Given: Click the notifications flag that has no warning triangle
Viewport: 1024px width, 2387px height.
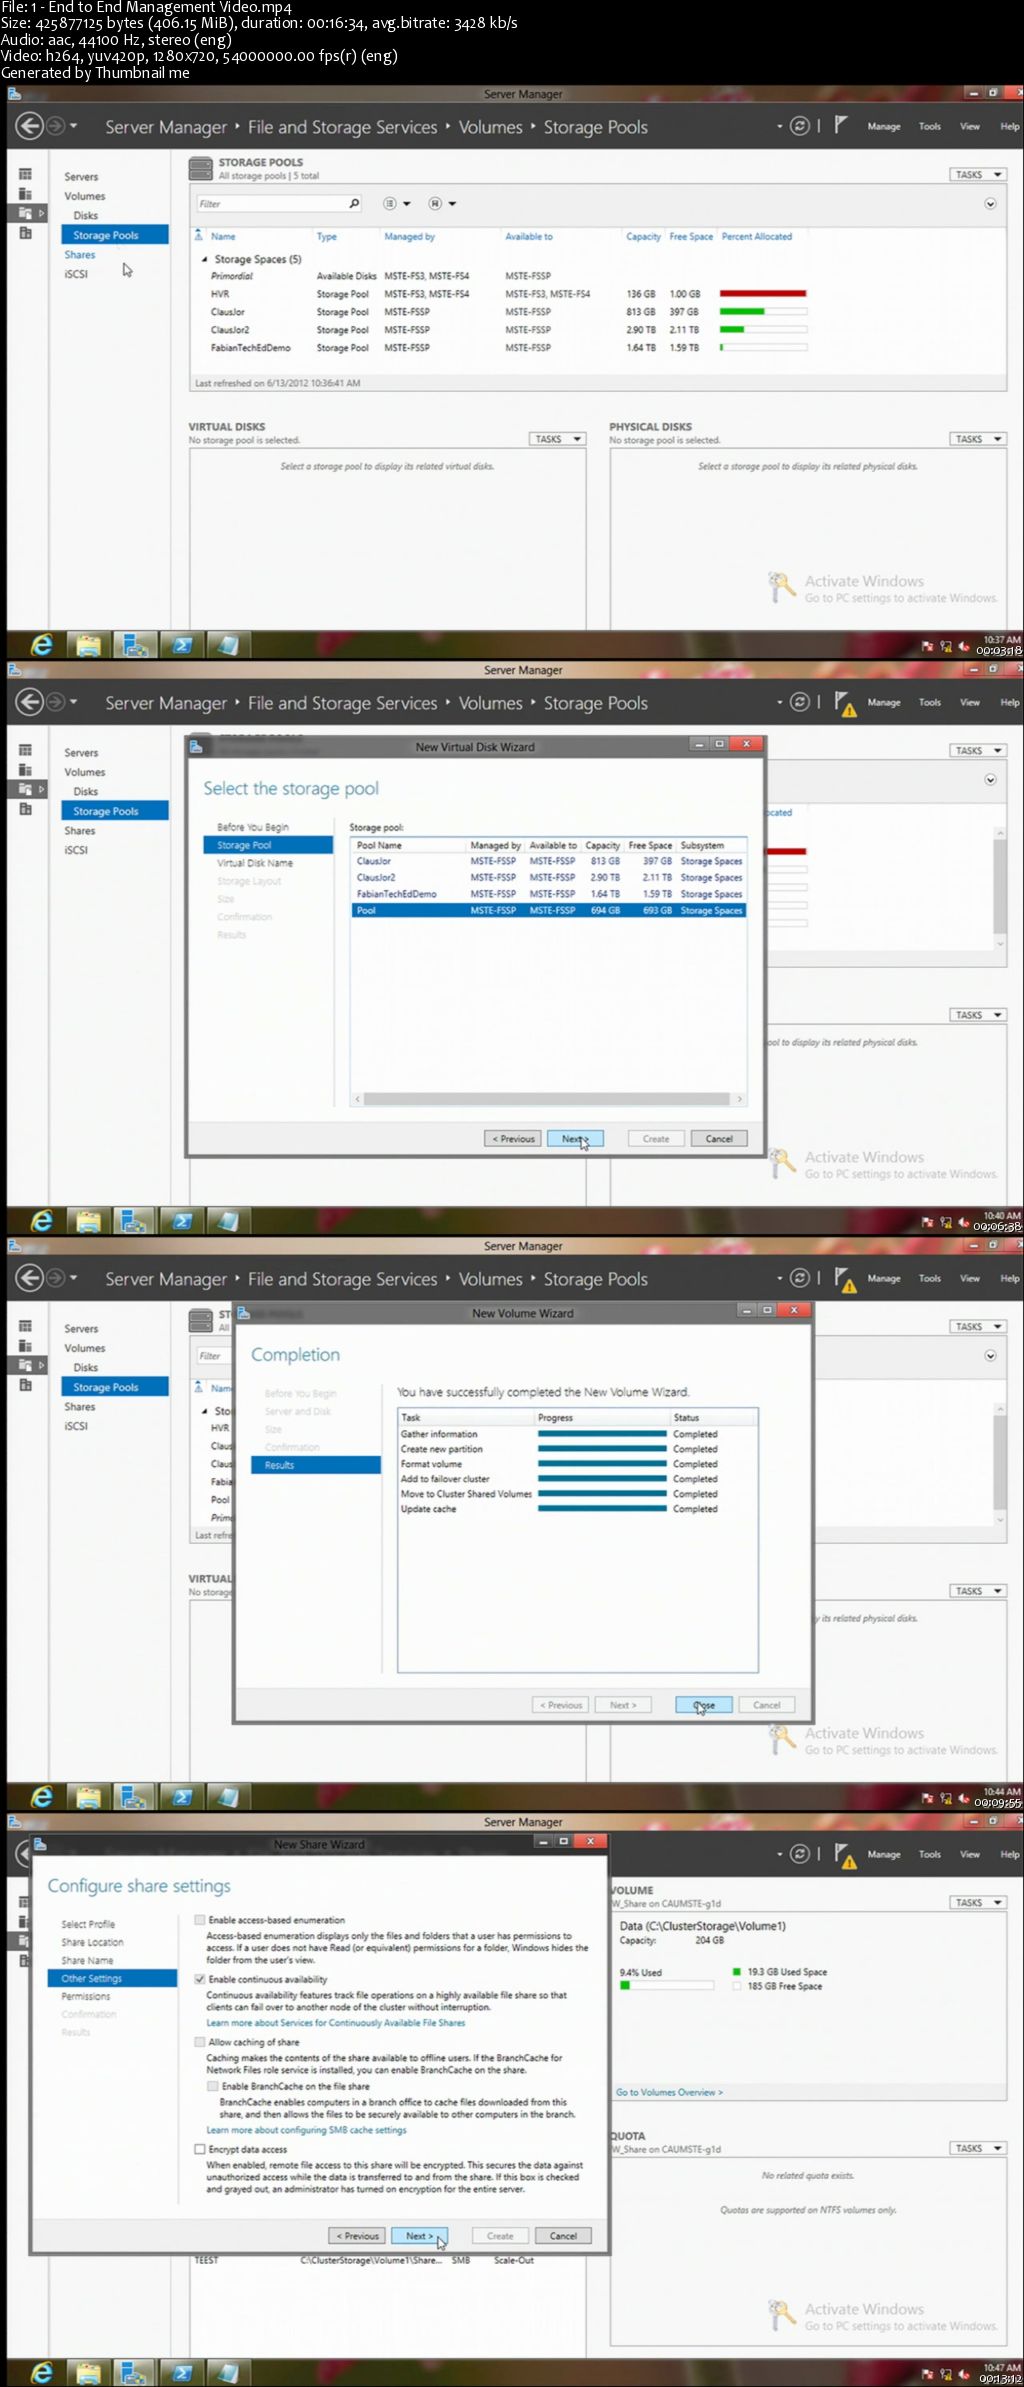Looking at the screenshot, I should 841,125.
